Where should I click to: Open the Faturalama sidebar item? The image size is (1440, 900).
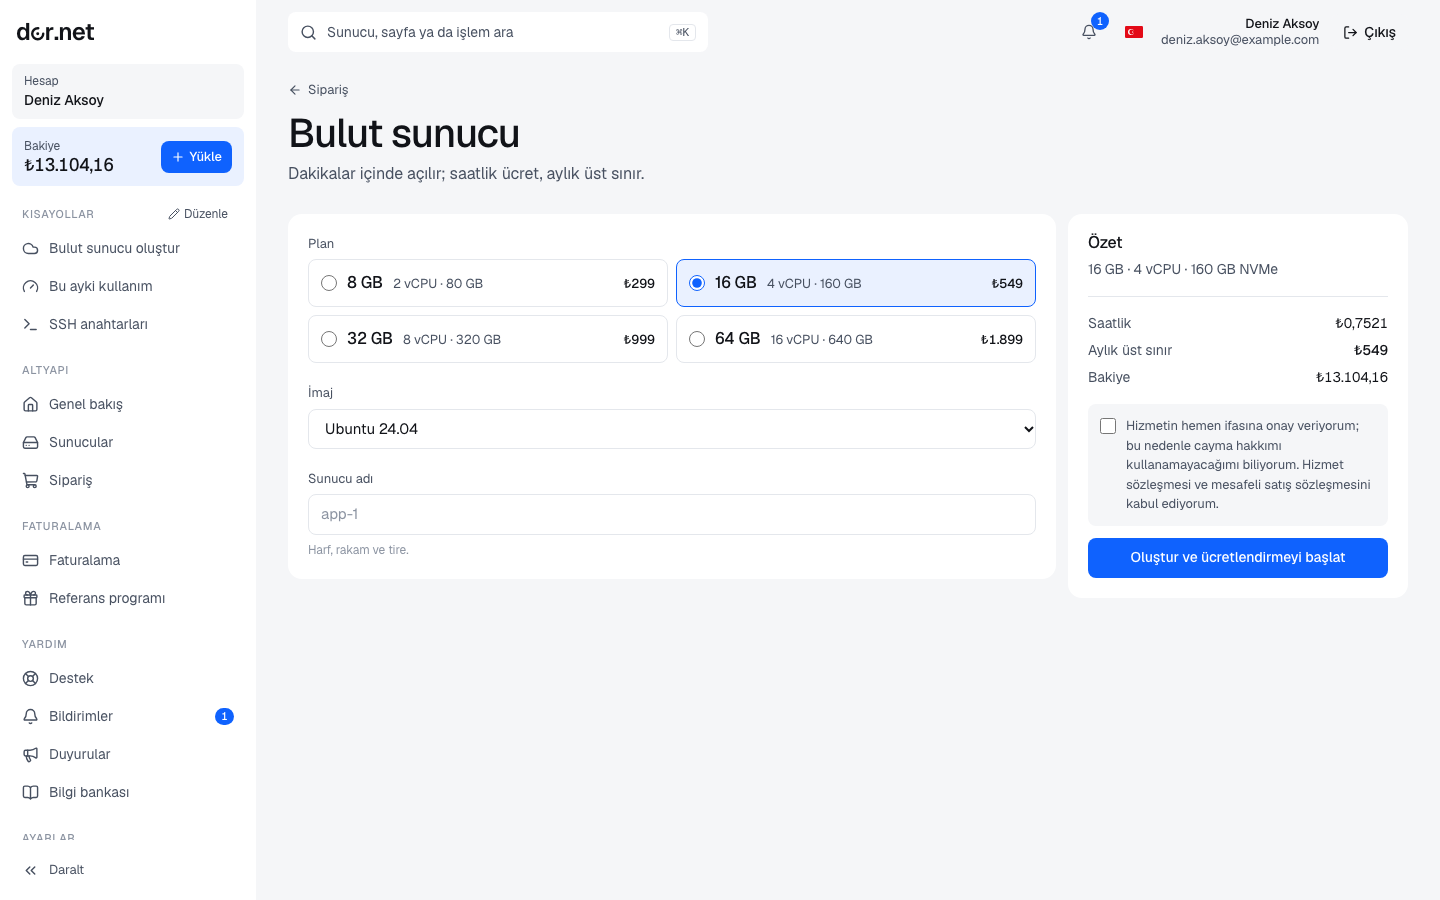128,560
